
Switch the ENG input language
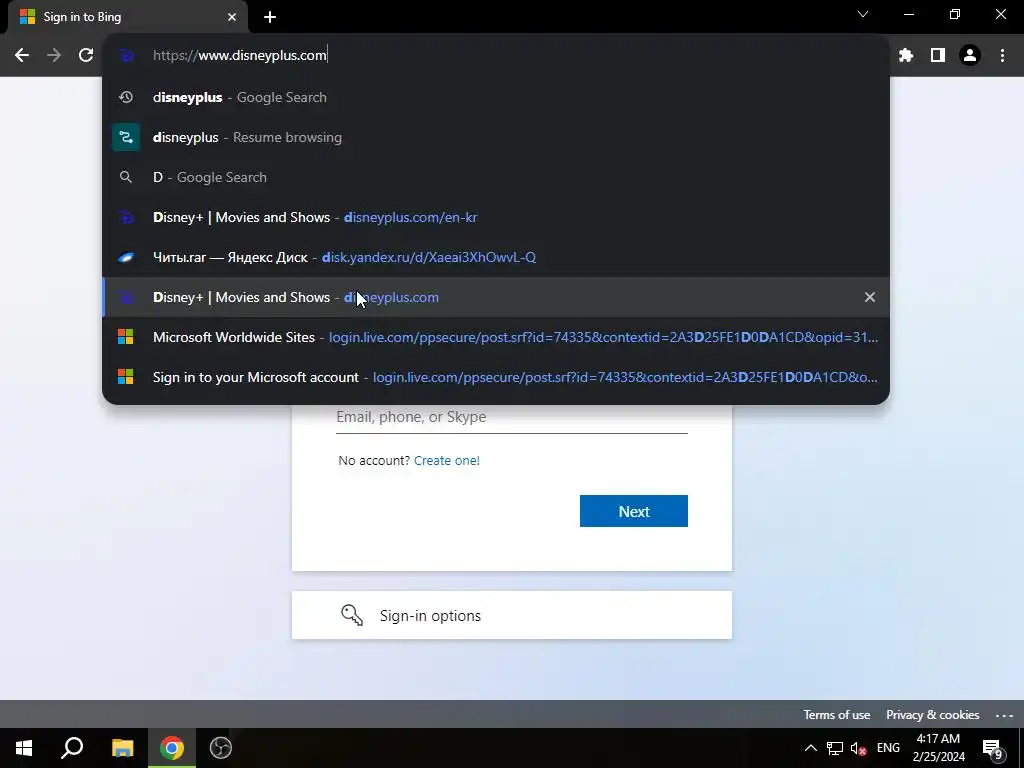pos(888,748)
